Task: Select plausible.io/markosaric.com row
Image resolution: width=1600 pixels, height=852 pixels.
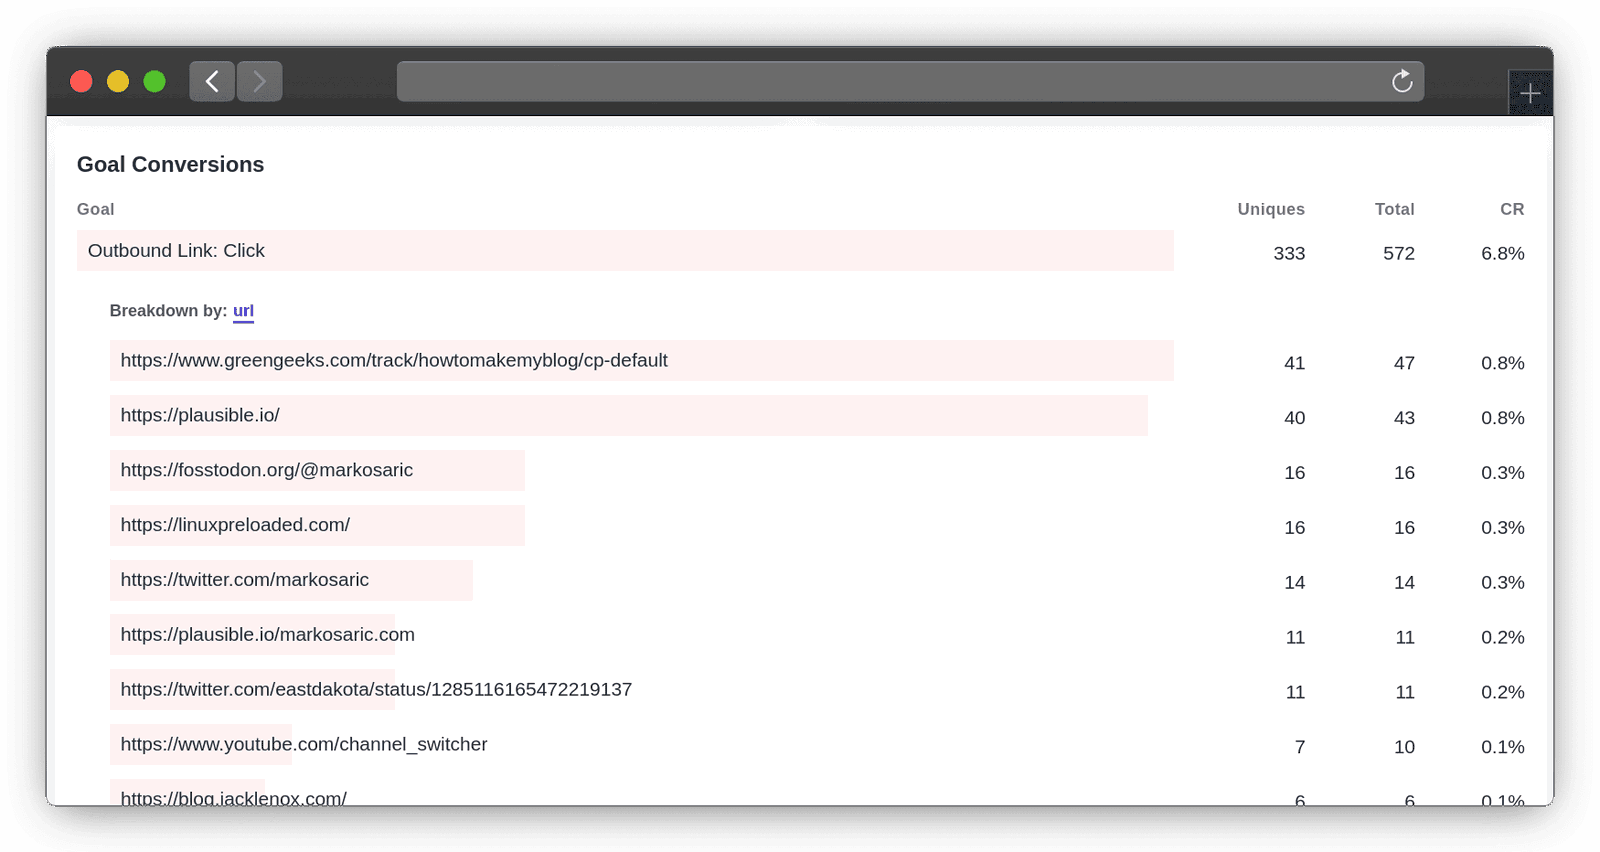Action: (267, 635)
